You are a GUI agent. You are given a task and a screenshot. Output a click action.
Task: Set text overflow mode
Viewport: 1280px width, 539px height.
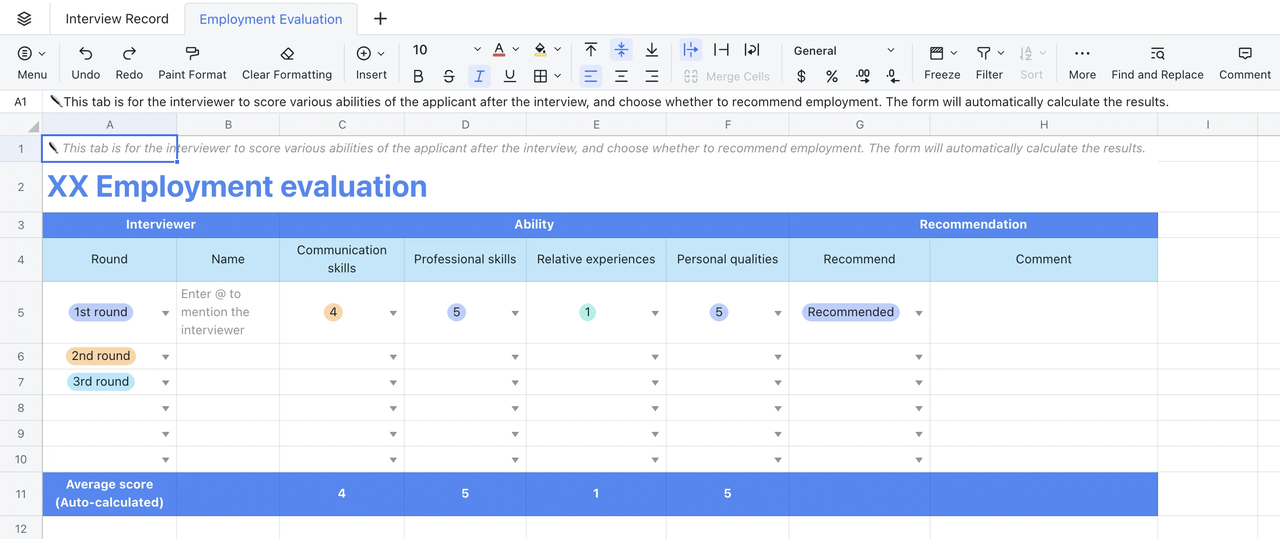pyautogui.click(x=690, y=50)
